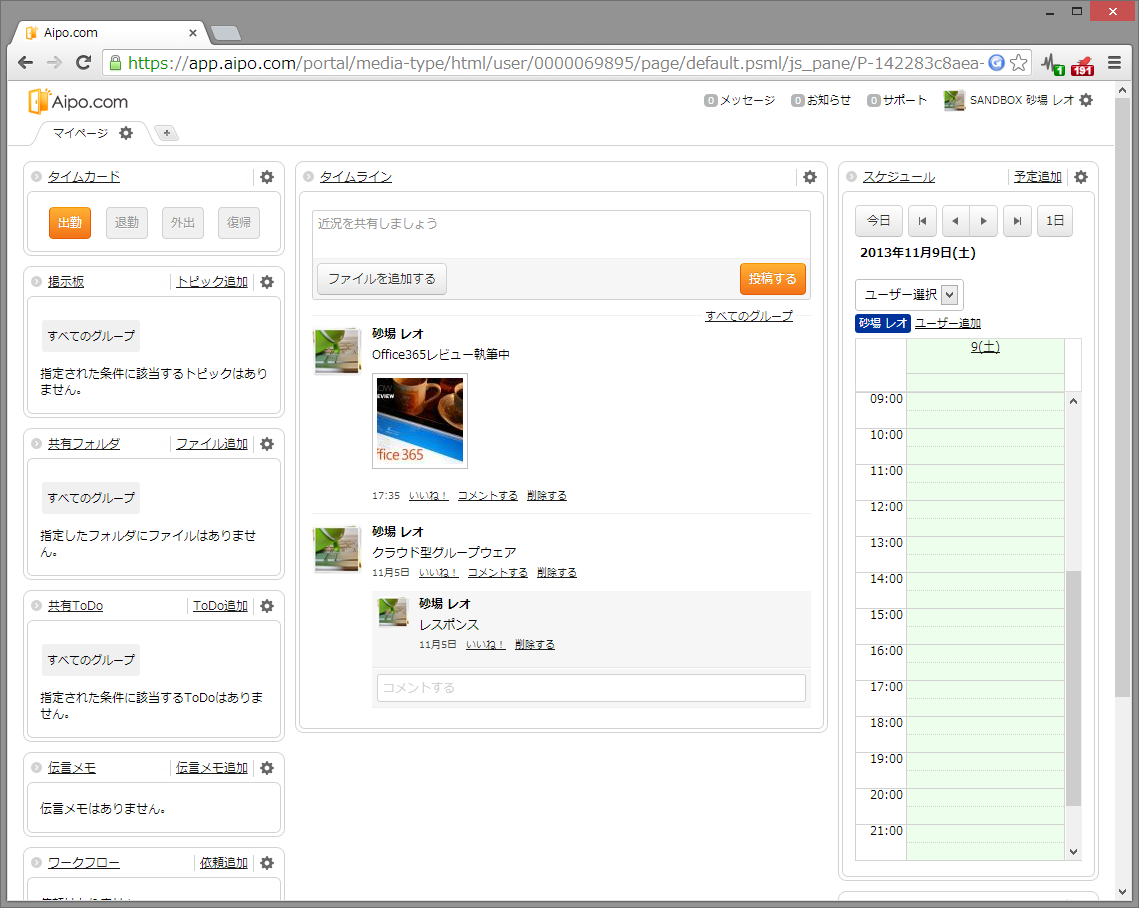The image size is (1139, 908).
Task: Select すべてのグループ in the 共有ToDo widget
Action: (91, 660)
